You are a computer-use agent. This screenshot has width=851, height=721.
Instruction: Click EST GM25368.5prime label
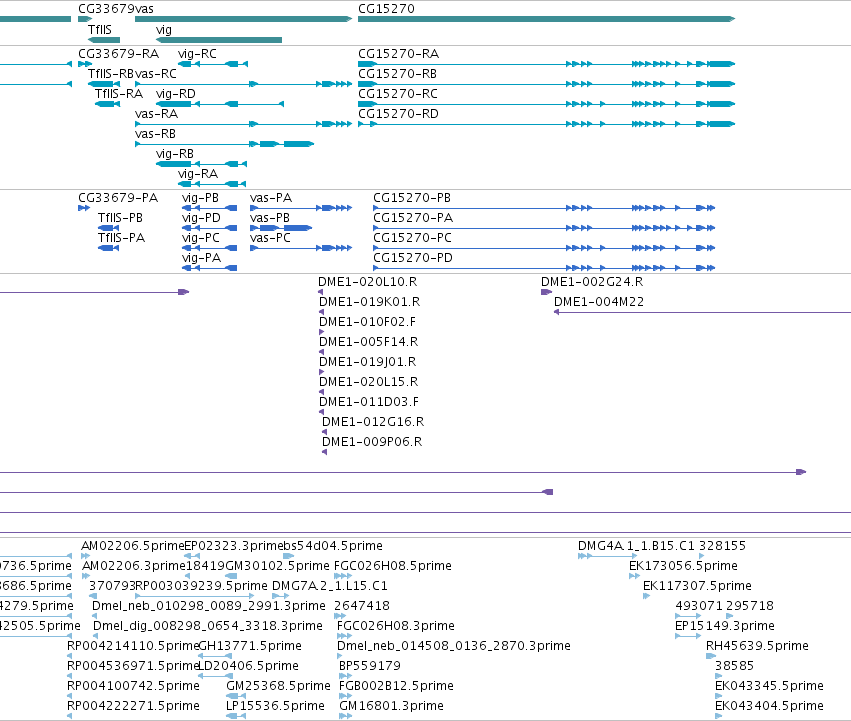[x=278, y=686]
